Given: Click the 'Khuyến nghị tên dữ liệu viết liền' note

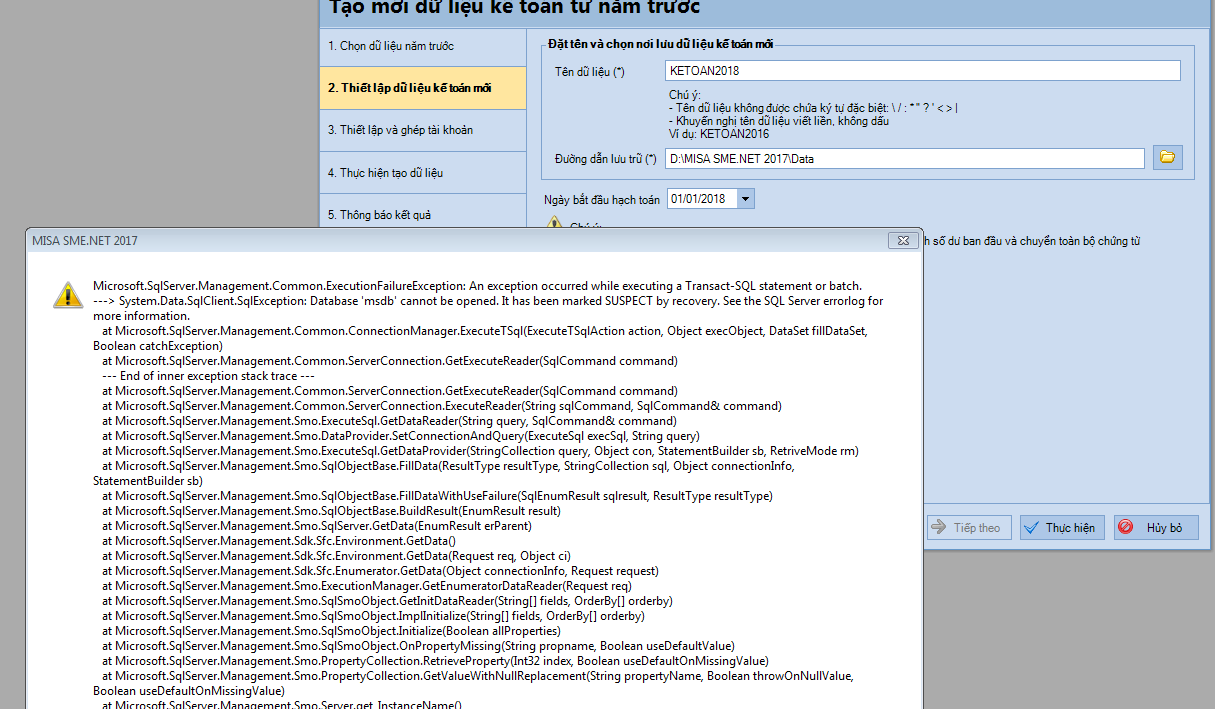Looking at the screenshot, I should [x=779, y=121].
